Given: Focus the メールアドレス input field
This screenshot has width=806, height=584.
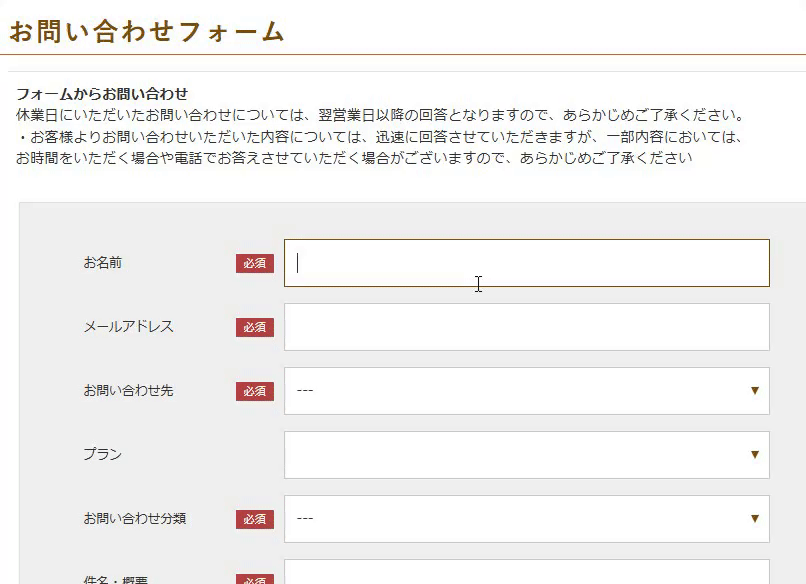Looking at the screenshot, I should pos(526,327).
